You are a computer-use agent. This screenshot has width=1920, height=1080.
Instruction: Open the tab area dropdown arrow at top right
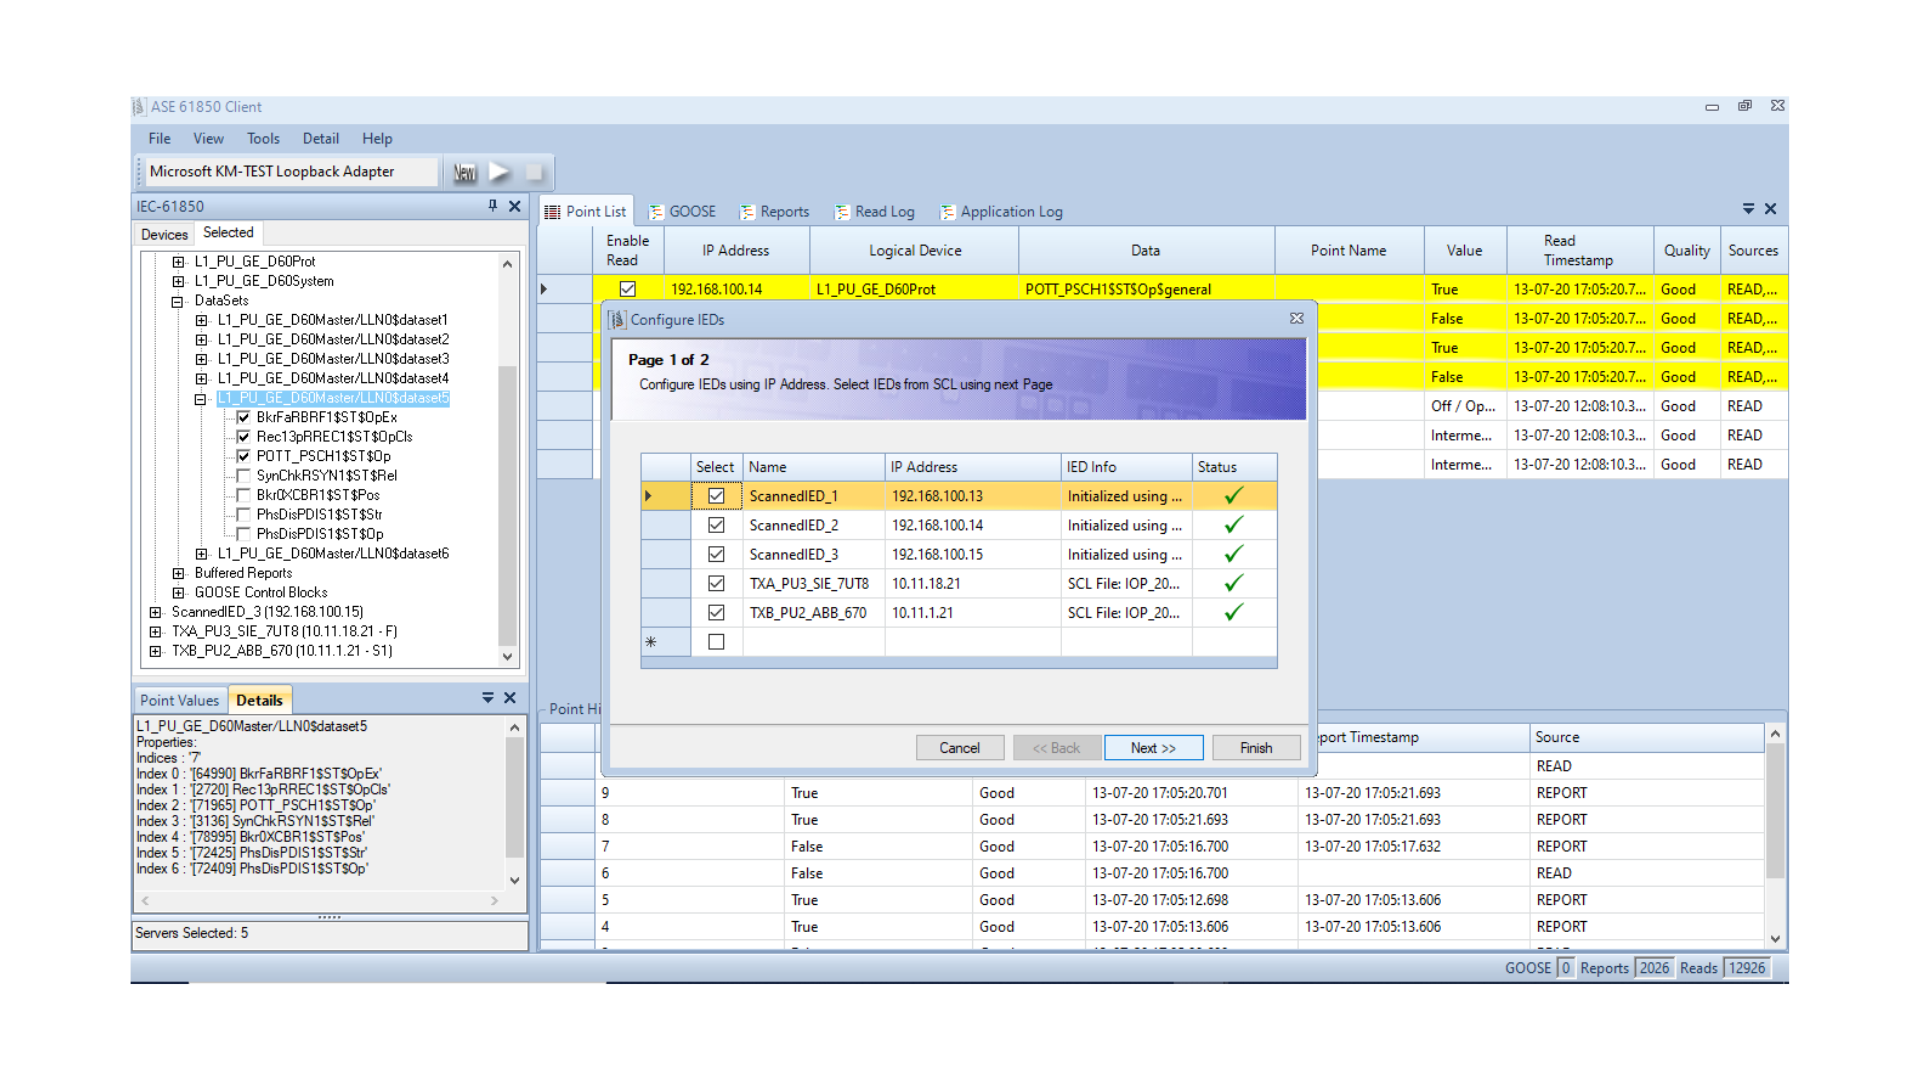coord(1748,209)
